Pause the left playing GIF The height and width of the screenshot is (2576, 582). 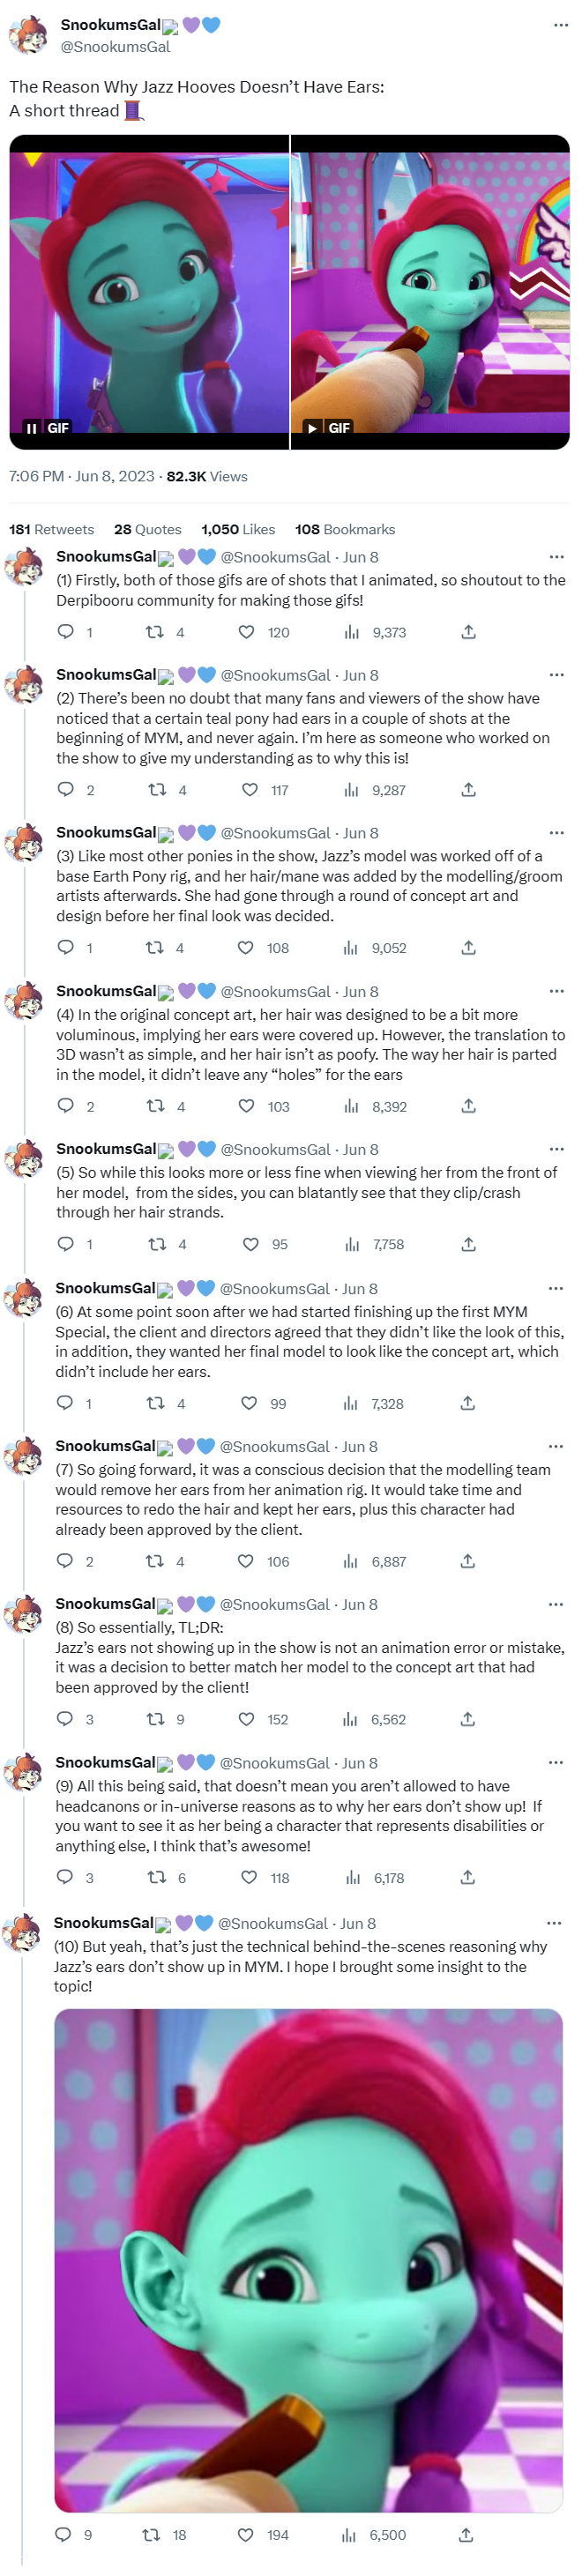pos(31,428)
